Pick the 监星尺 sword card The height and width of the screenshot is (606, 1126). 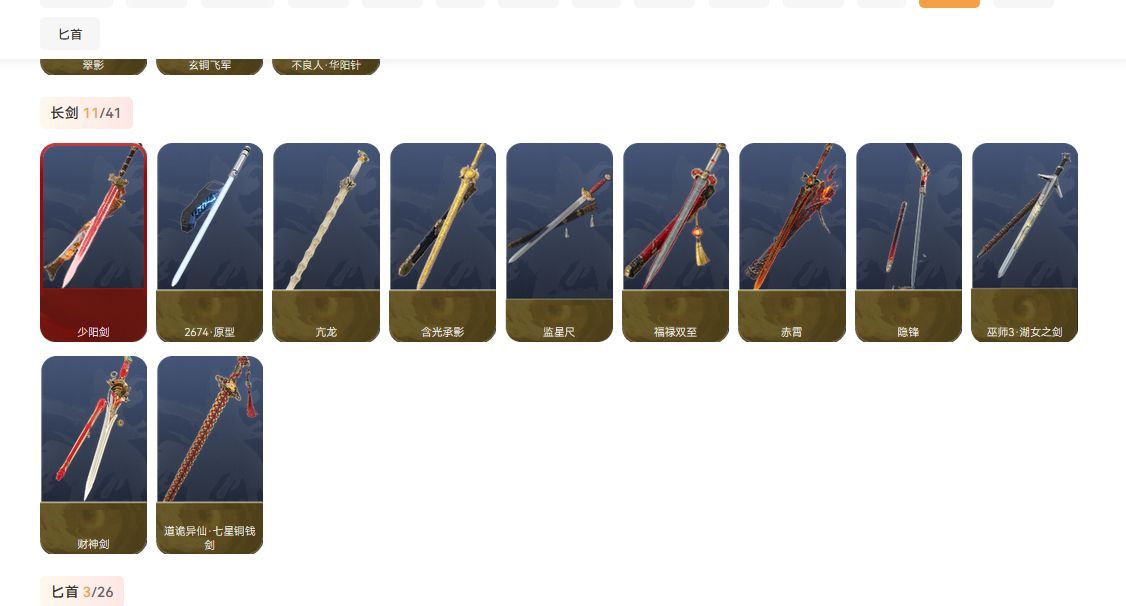[559, 242]
